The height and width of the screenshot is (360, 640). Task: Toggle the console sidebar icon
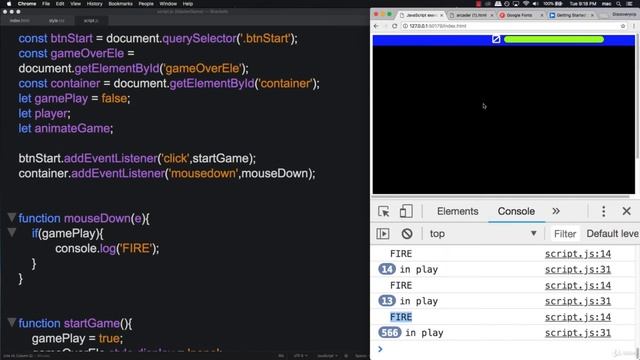[383, 233]
